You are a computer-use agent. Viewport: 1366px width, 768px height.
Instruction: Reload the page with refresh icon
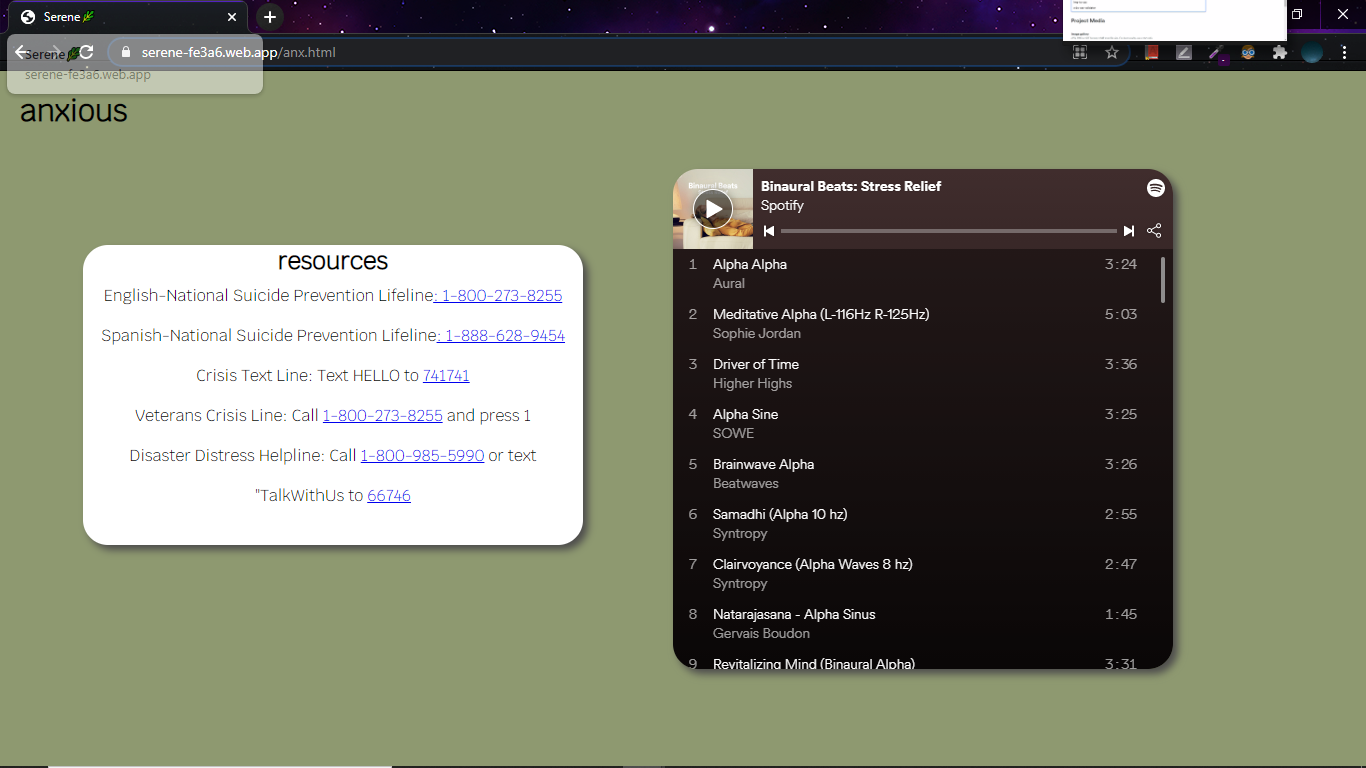(86, 52)
